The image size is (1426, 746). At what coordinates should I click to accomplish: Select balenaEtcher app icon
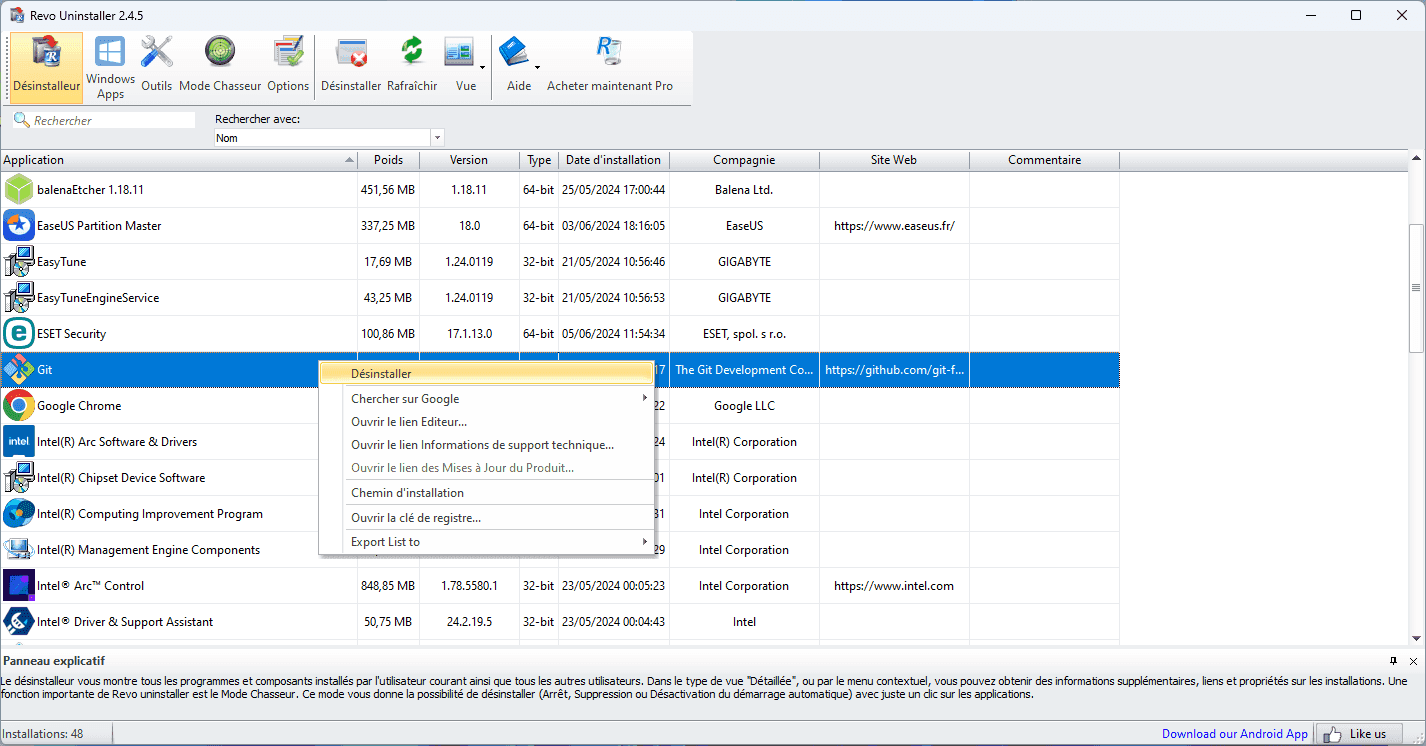(x=19, y=189)
